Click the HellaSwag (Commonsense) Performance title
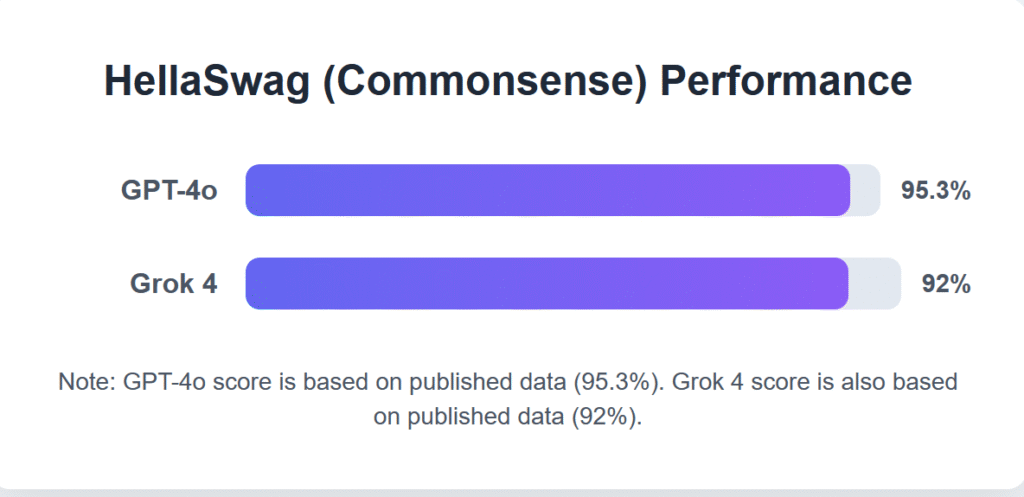 507,82
